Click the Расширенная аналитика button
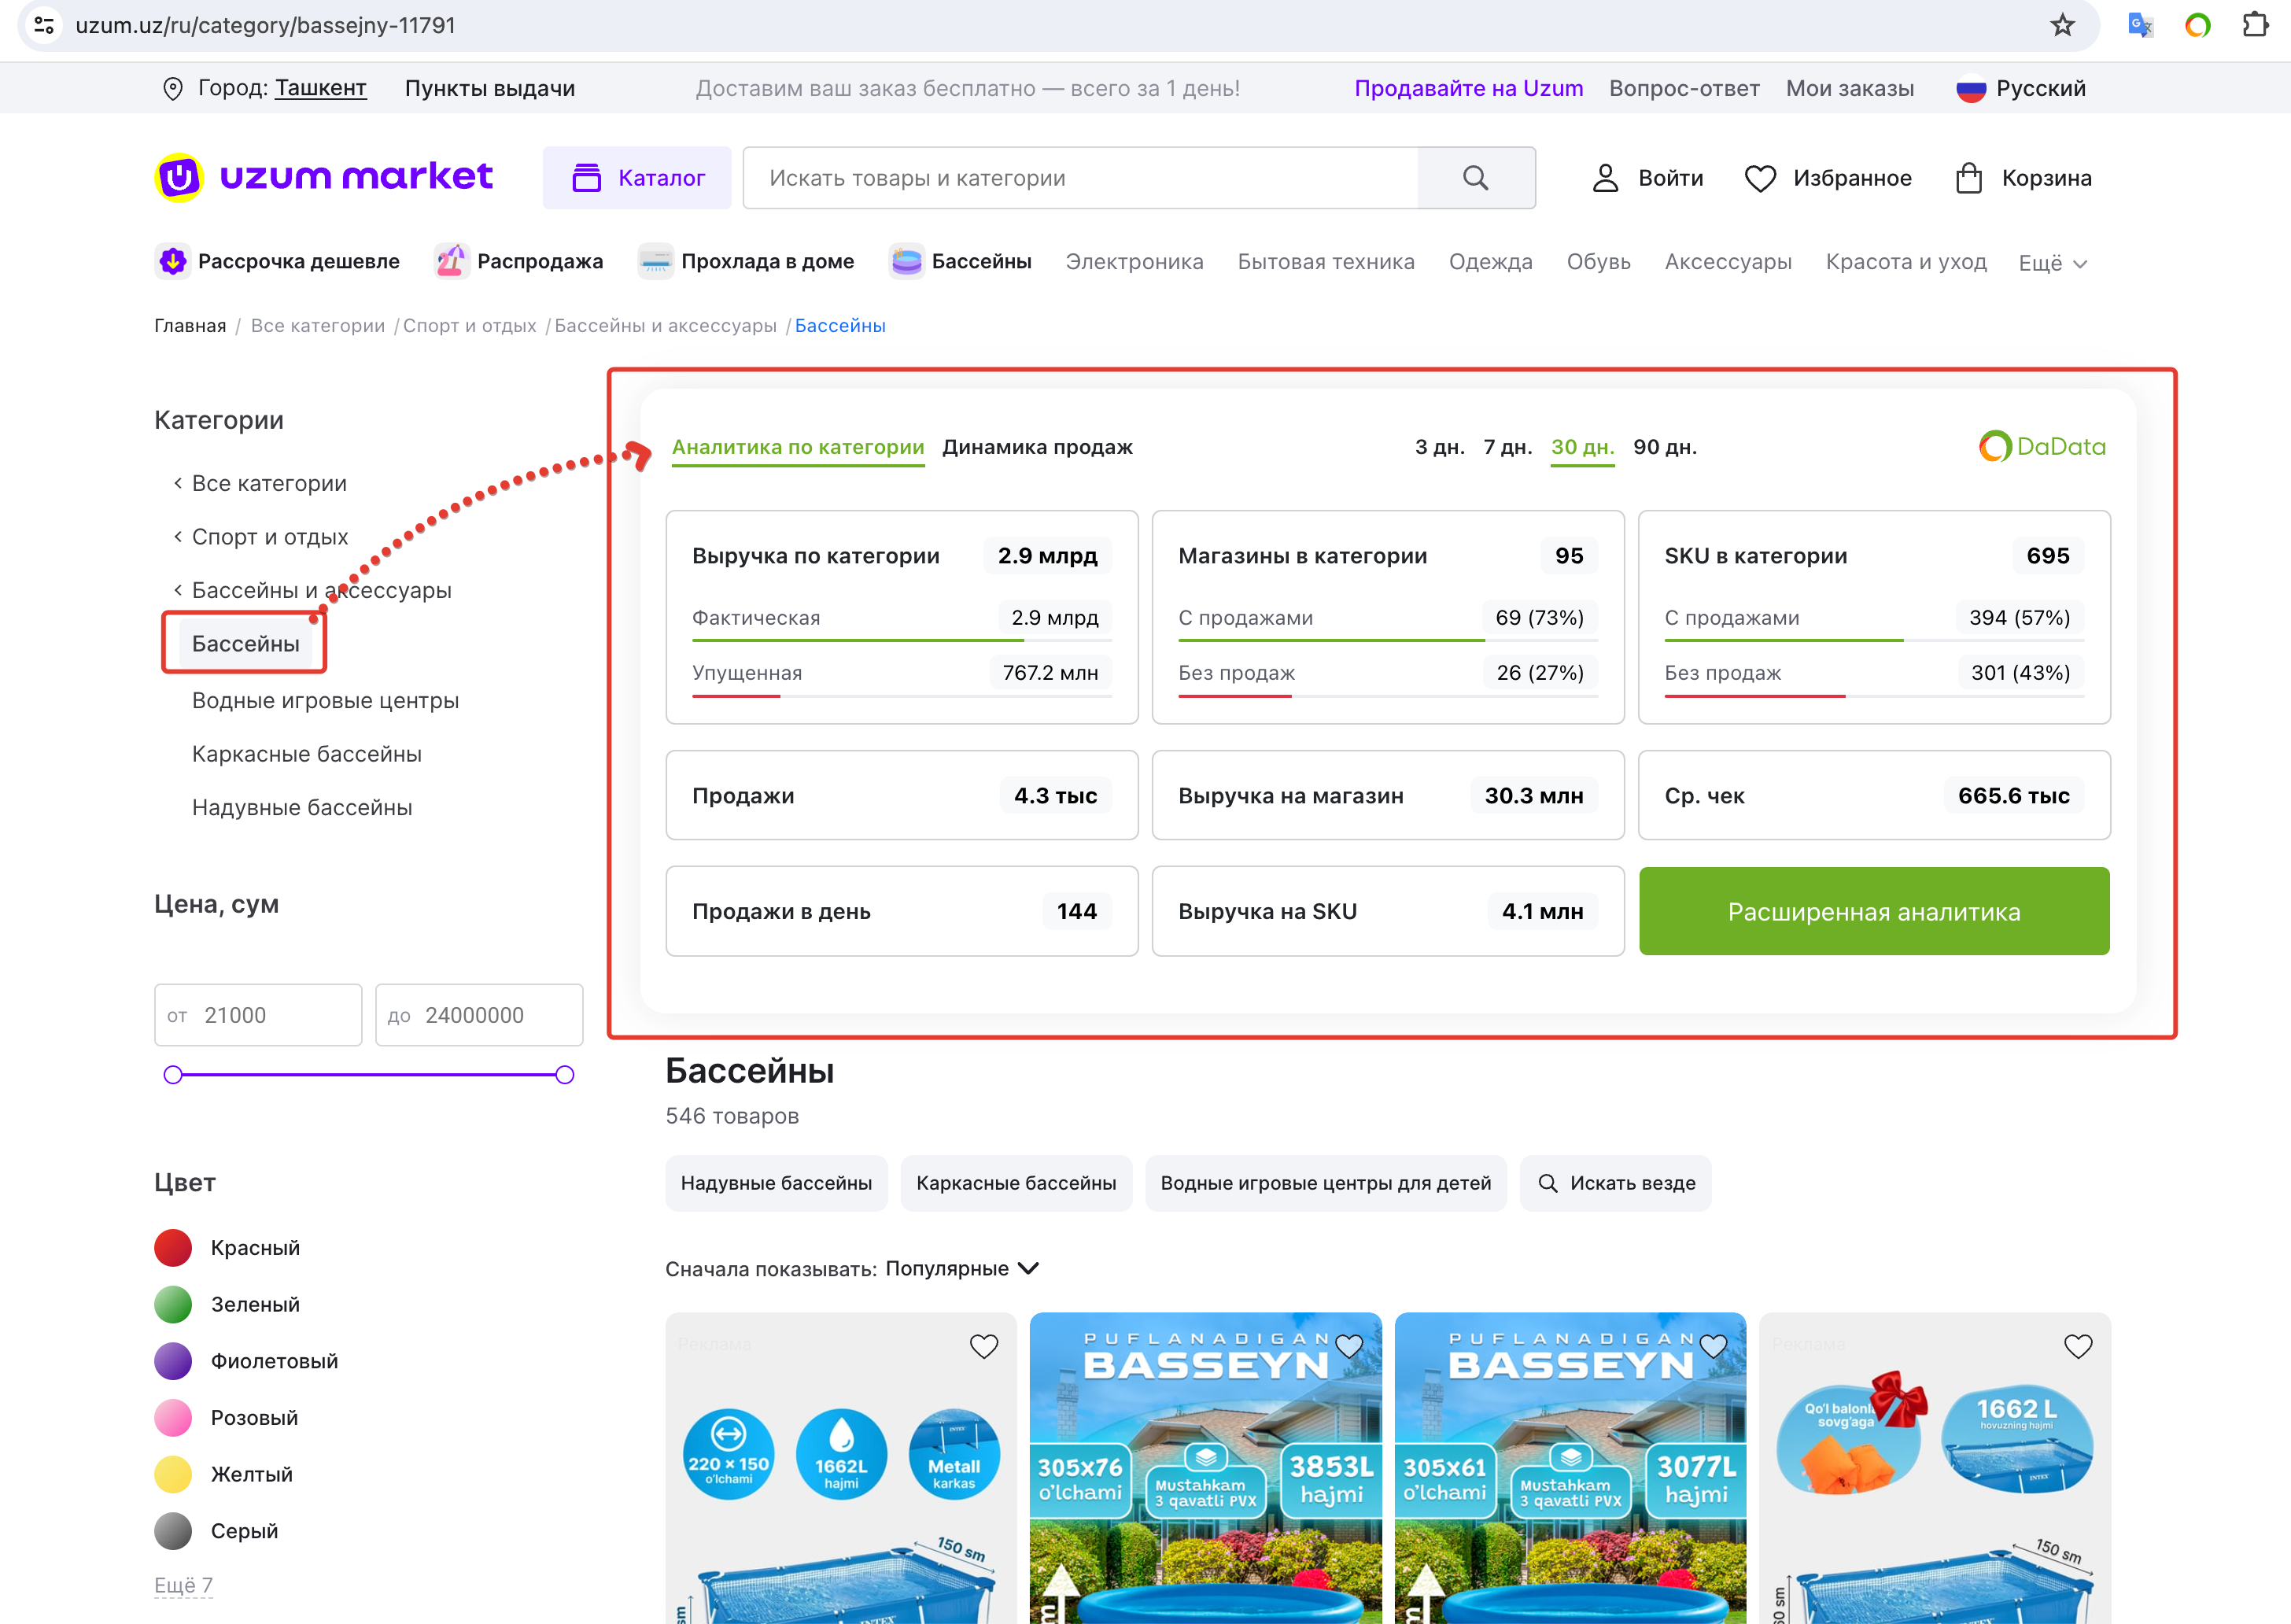The height and width of the screenshot is (1624, 2291). [1873, 911]
